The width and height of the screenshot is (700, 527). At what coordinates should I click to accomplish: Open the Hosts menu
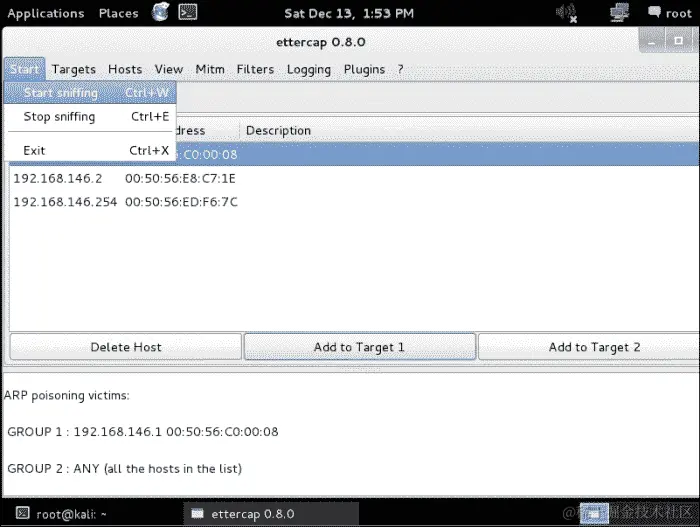click(125, 69)
